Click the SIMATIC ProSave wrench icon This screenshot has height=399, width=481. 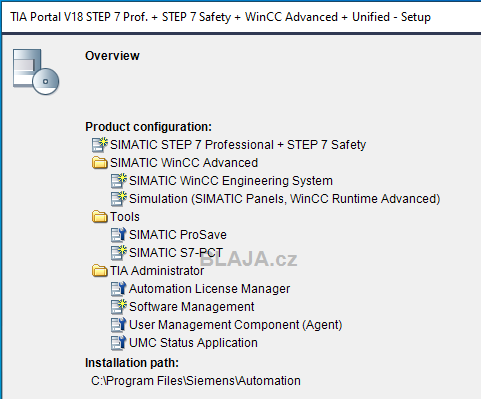coord(119,235)
